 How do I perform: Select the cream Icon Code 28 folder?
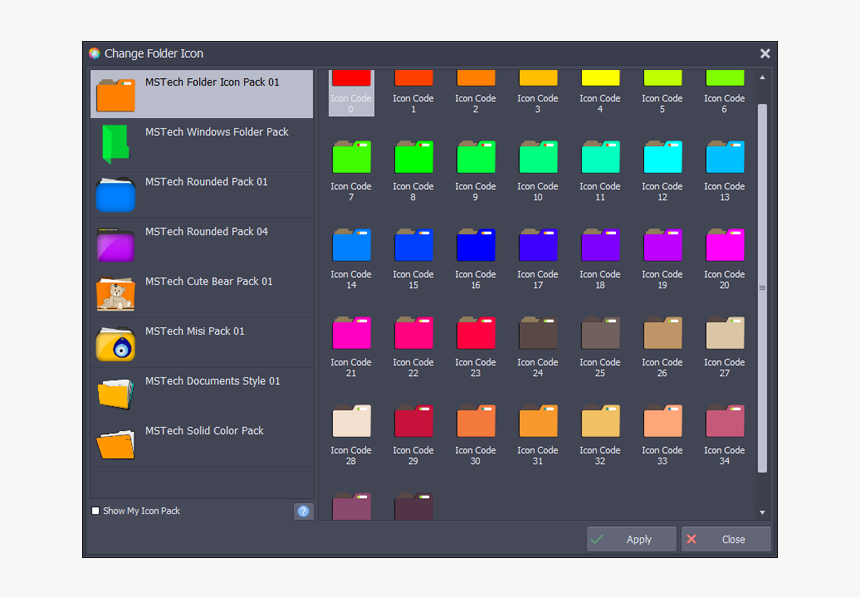[x=351, y=420]
